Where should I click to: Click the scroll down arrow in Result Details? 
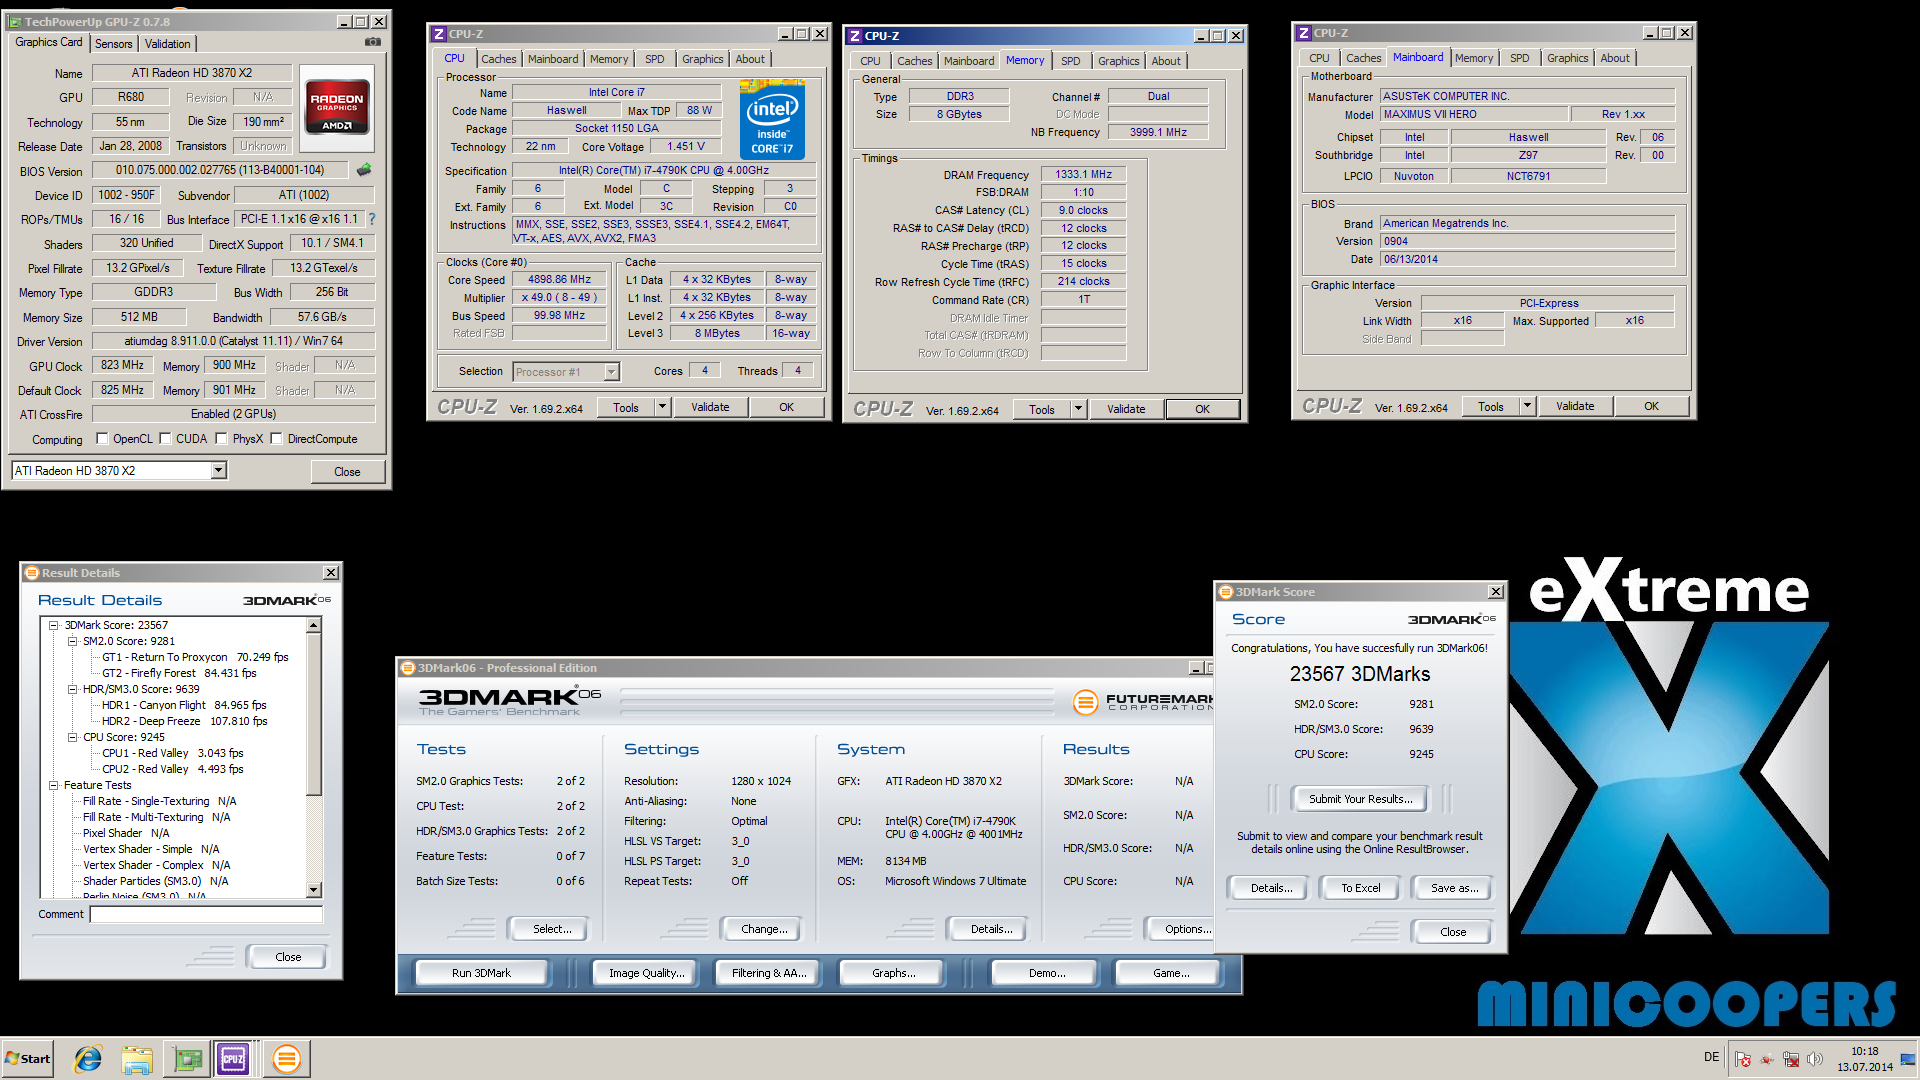pyautogui.click(x=313, y=889)
